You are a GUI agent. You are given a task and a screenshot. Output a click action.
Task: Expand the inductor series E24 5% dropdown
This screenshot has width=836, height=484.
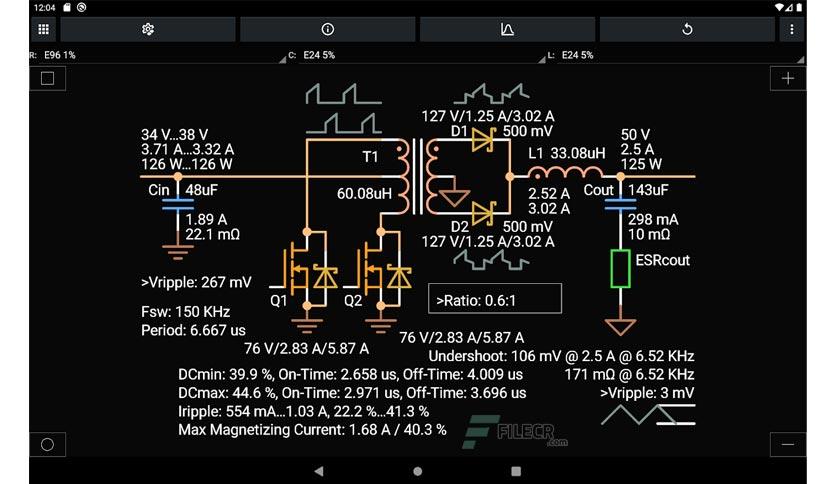[676, 55]
